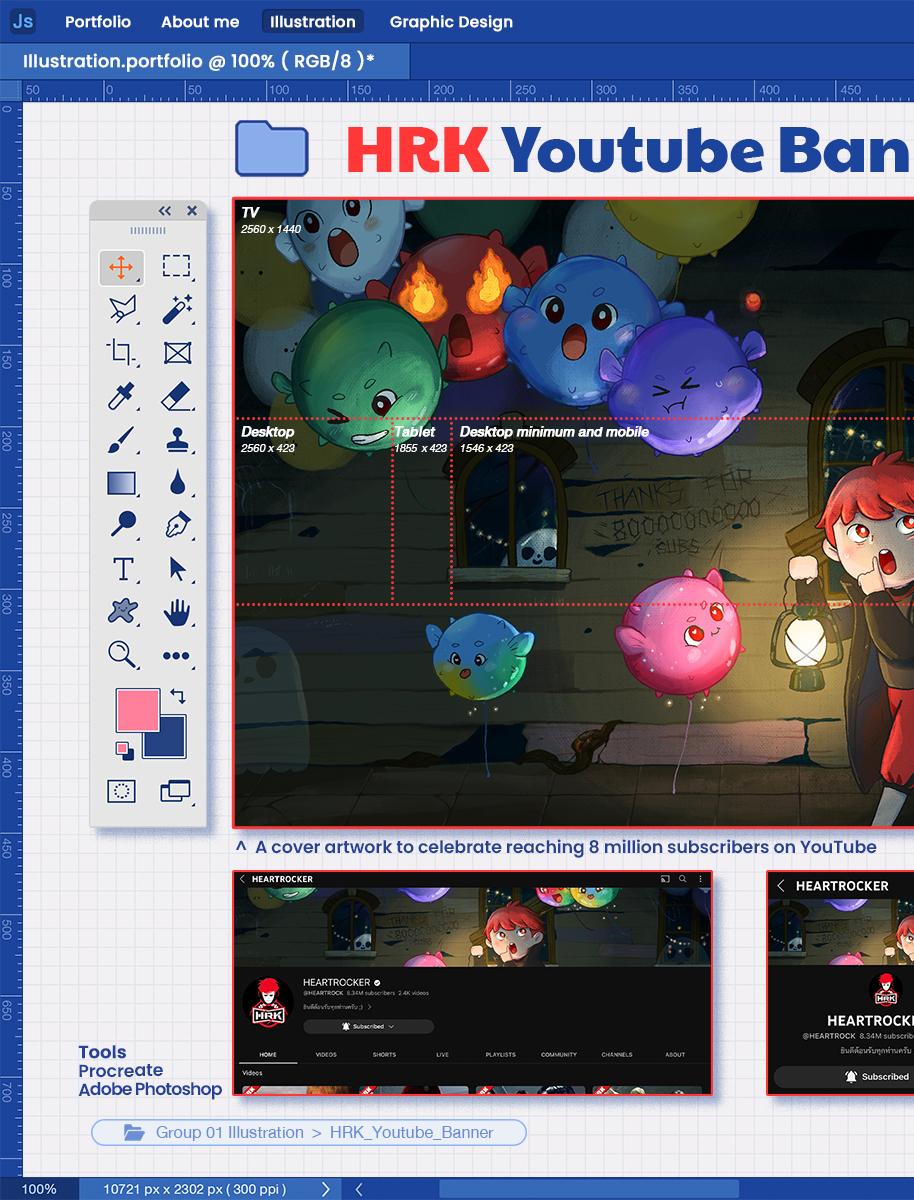Click the 'Tablet' safe-area label

414,432
